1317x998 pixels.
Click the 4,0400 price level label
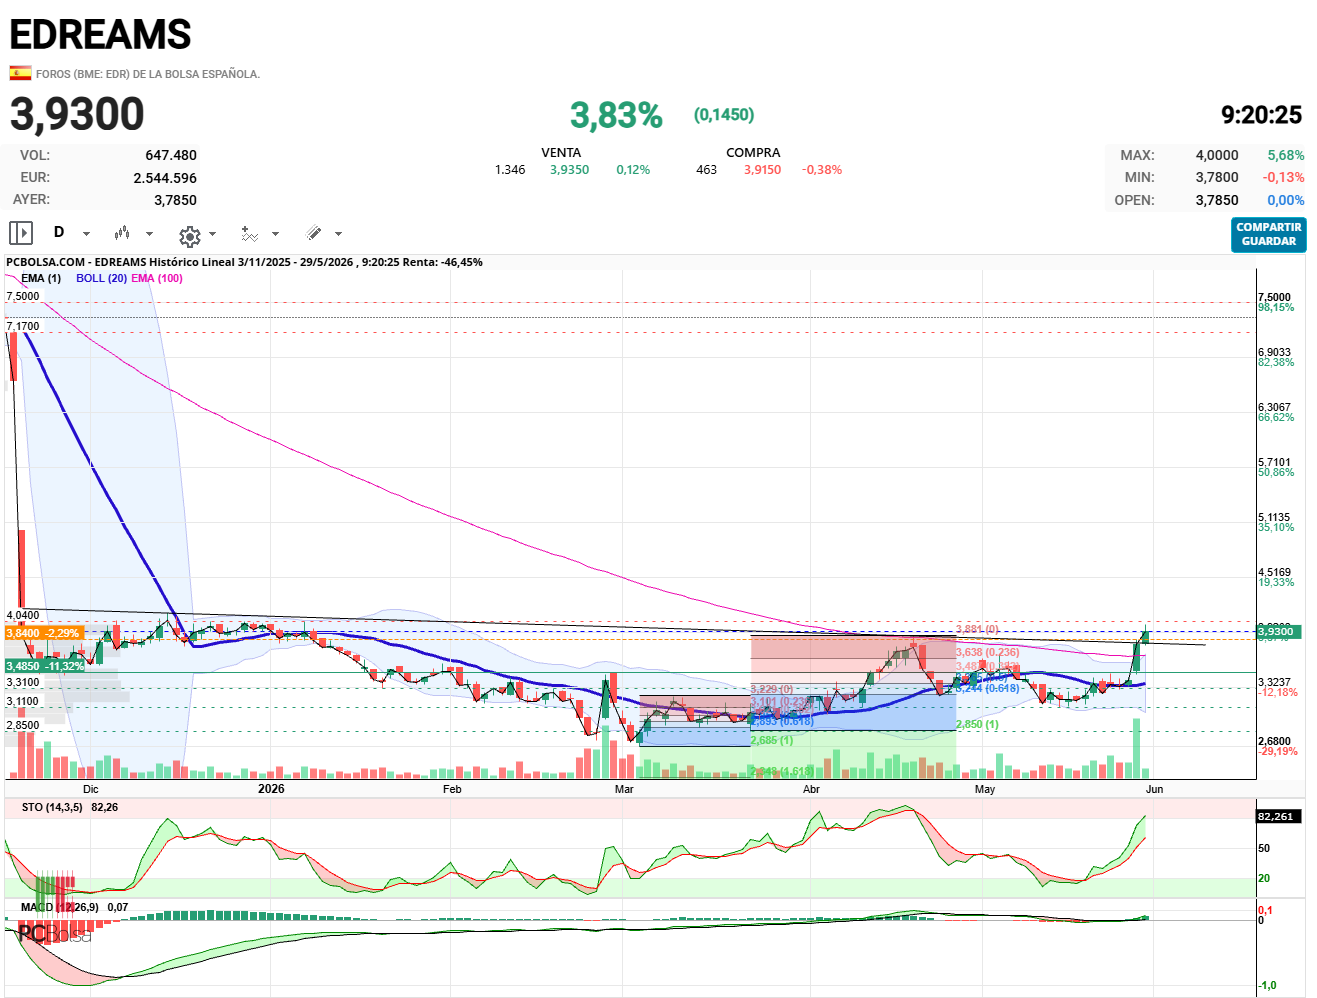point(23,615)
